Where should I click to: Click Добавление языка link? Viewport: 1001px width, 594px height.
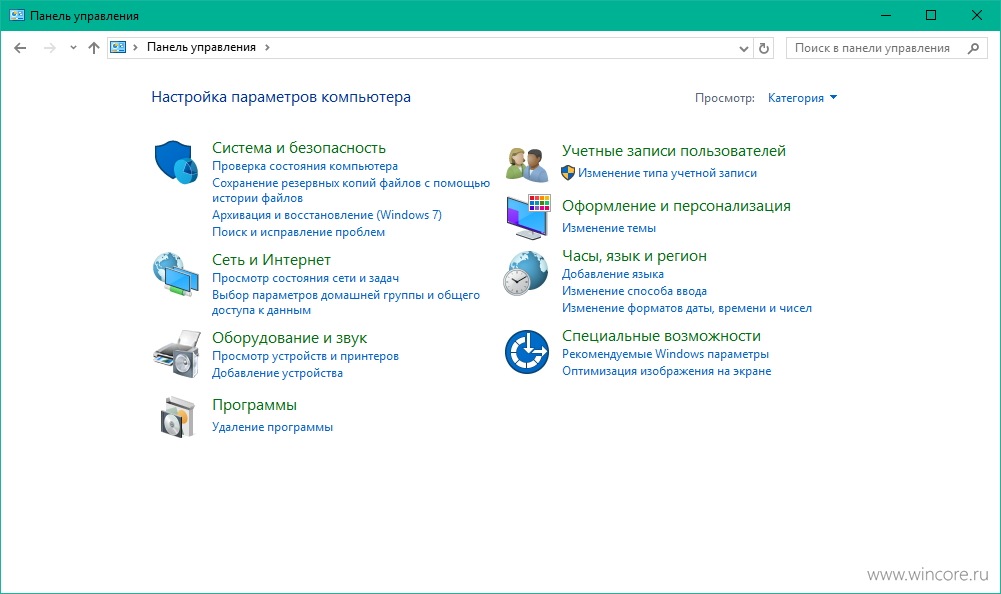[x=612, y=274]
